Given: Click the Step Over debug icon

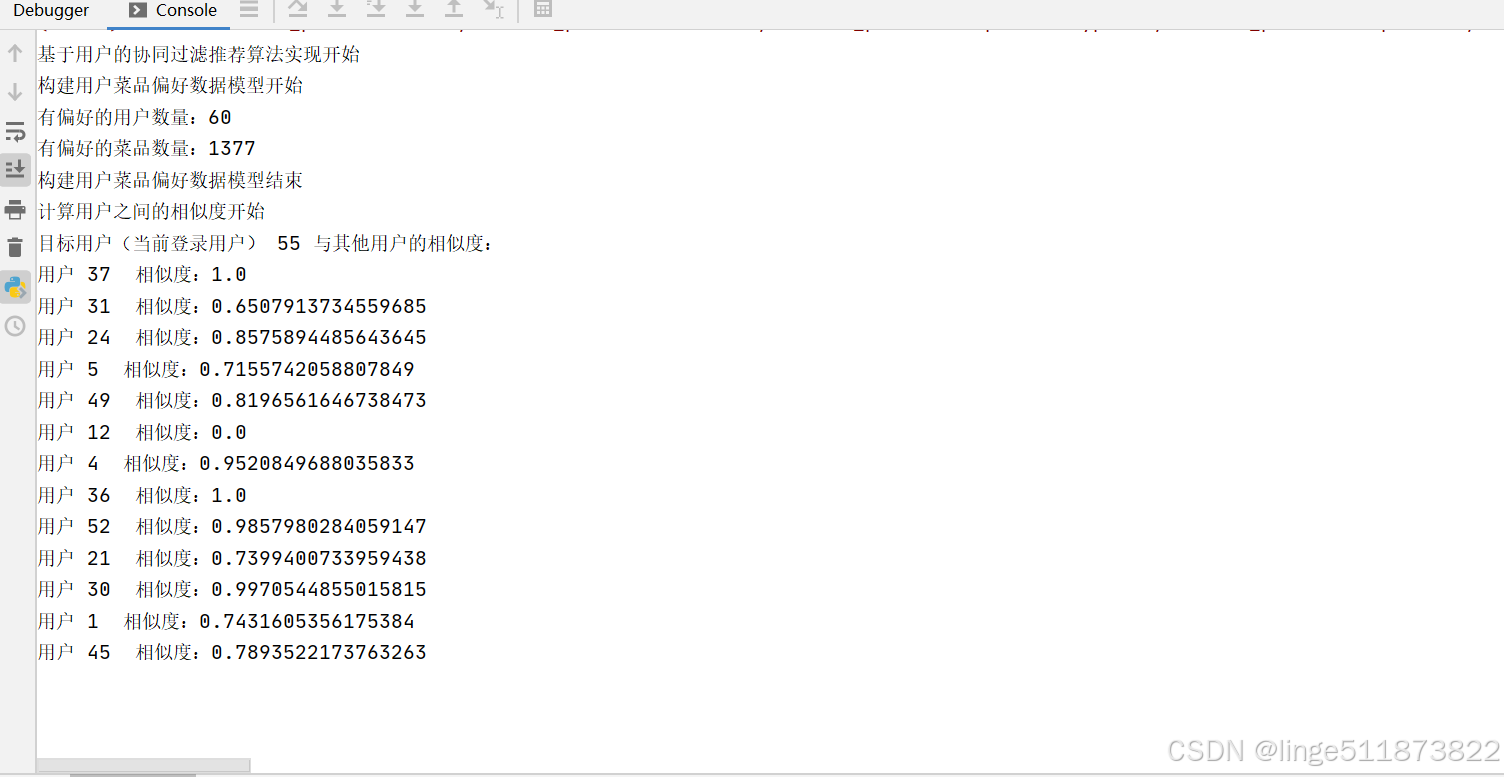Looking at the screenshot, I should (x=298, y=9).
